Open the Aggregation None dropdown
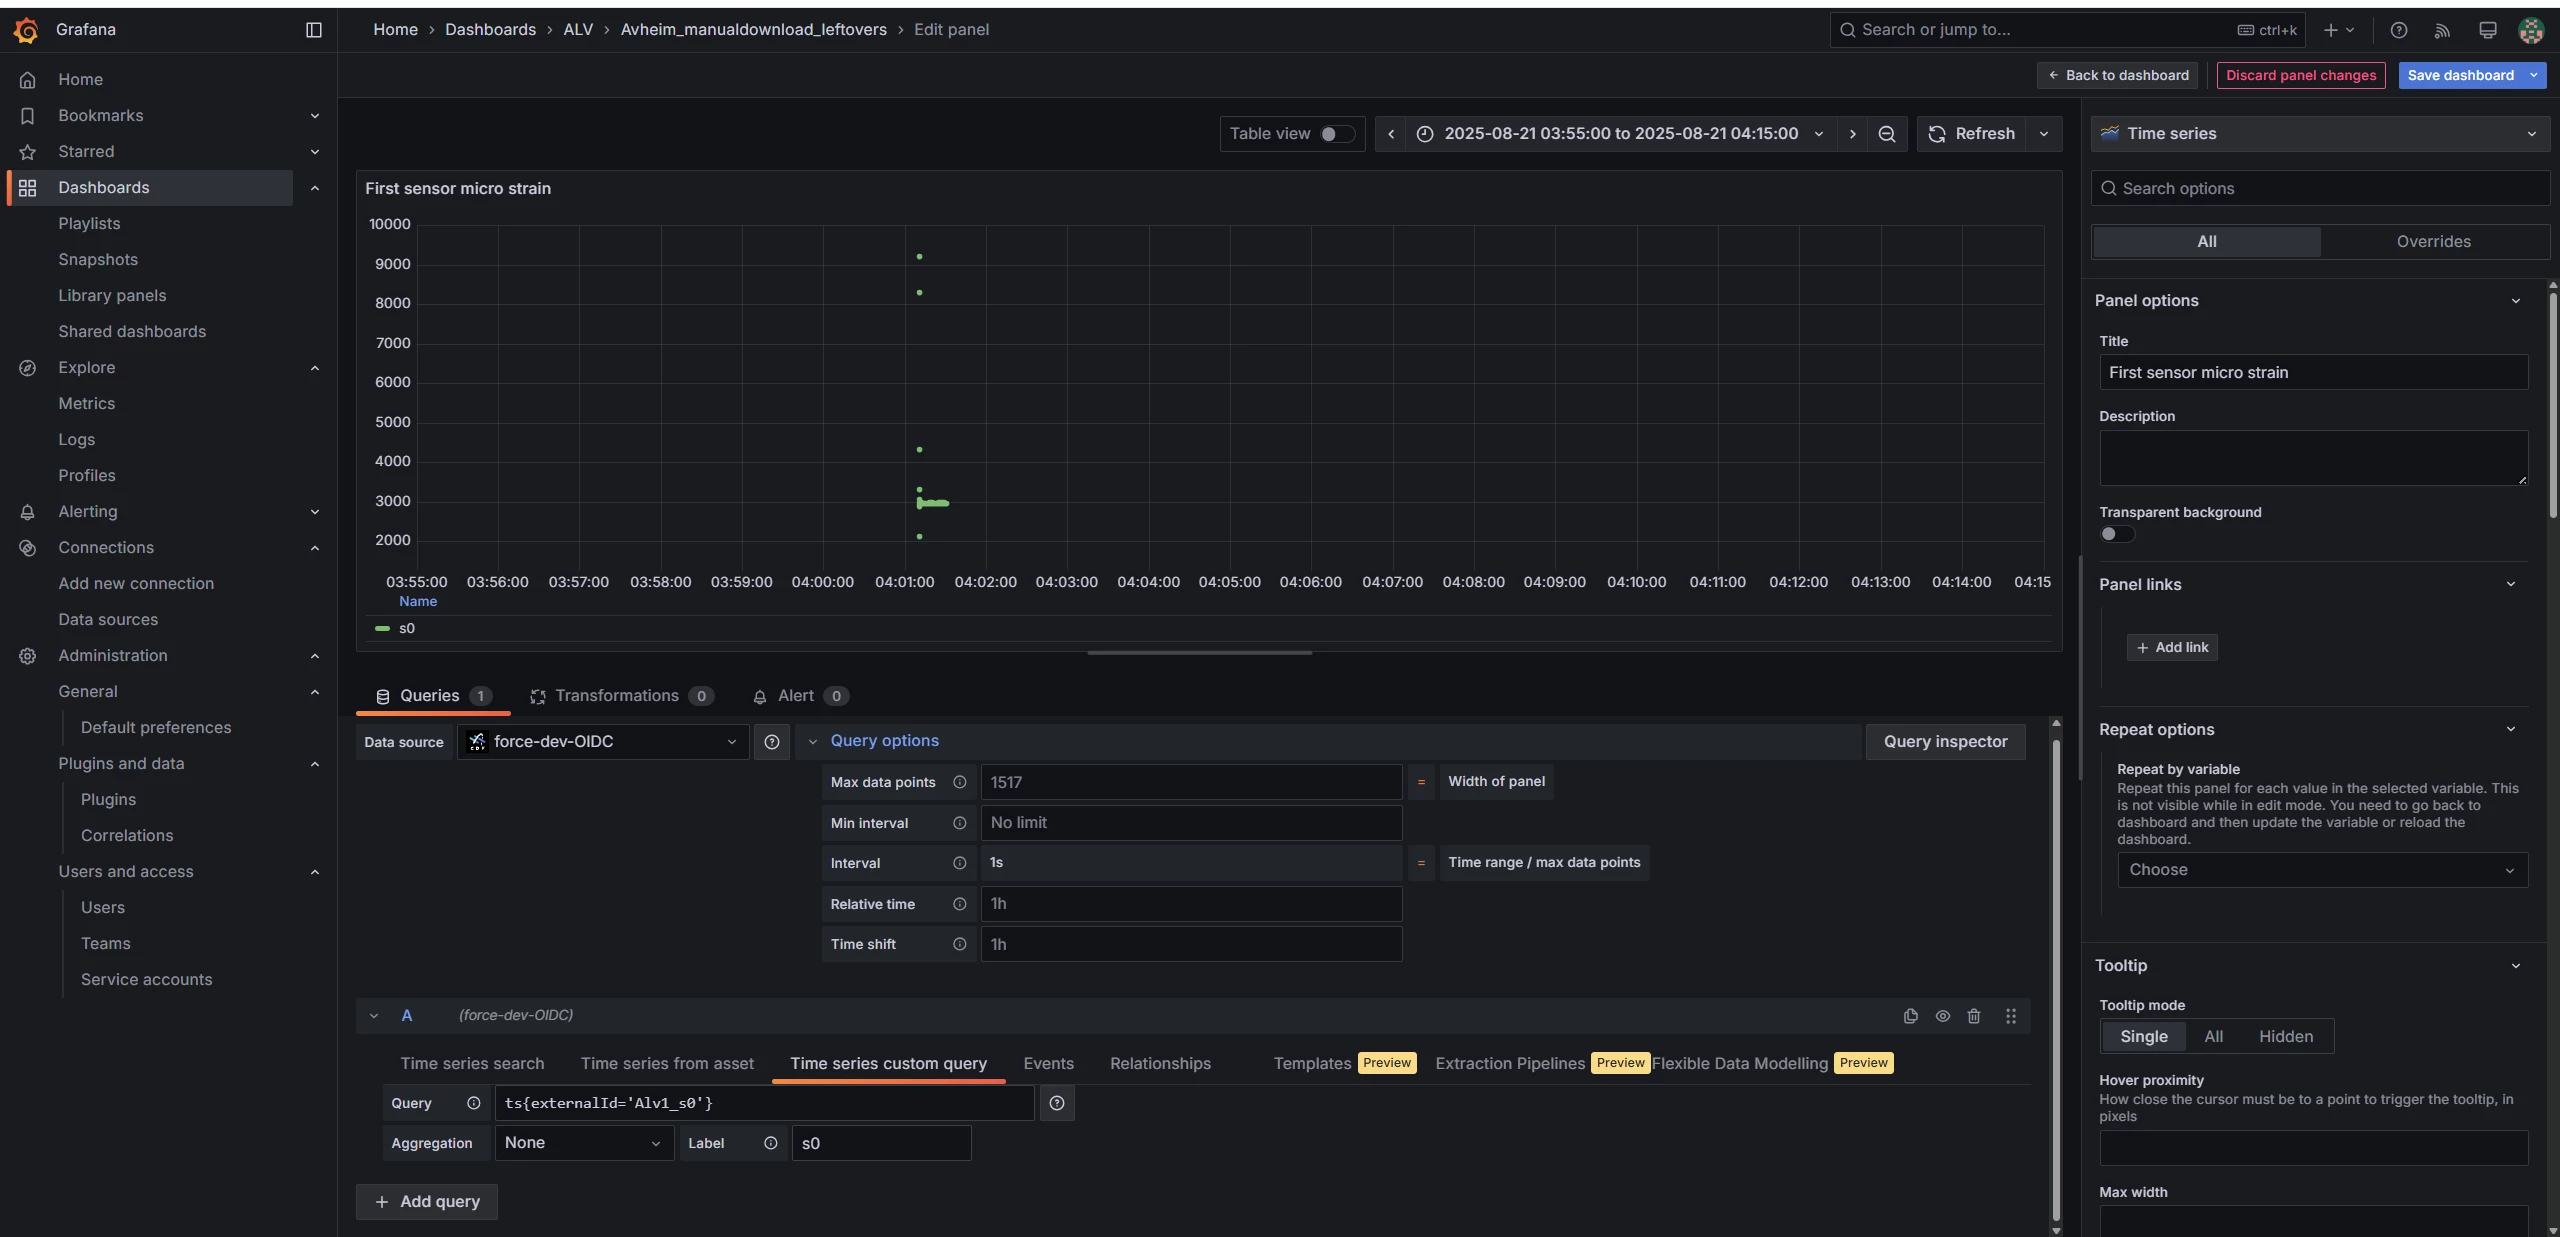2560x1237 pixels. (583, 1143)
